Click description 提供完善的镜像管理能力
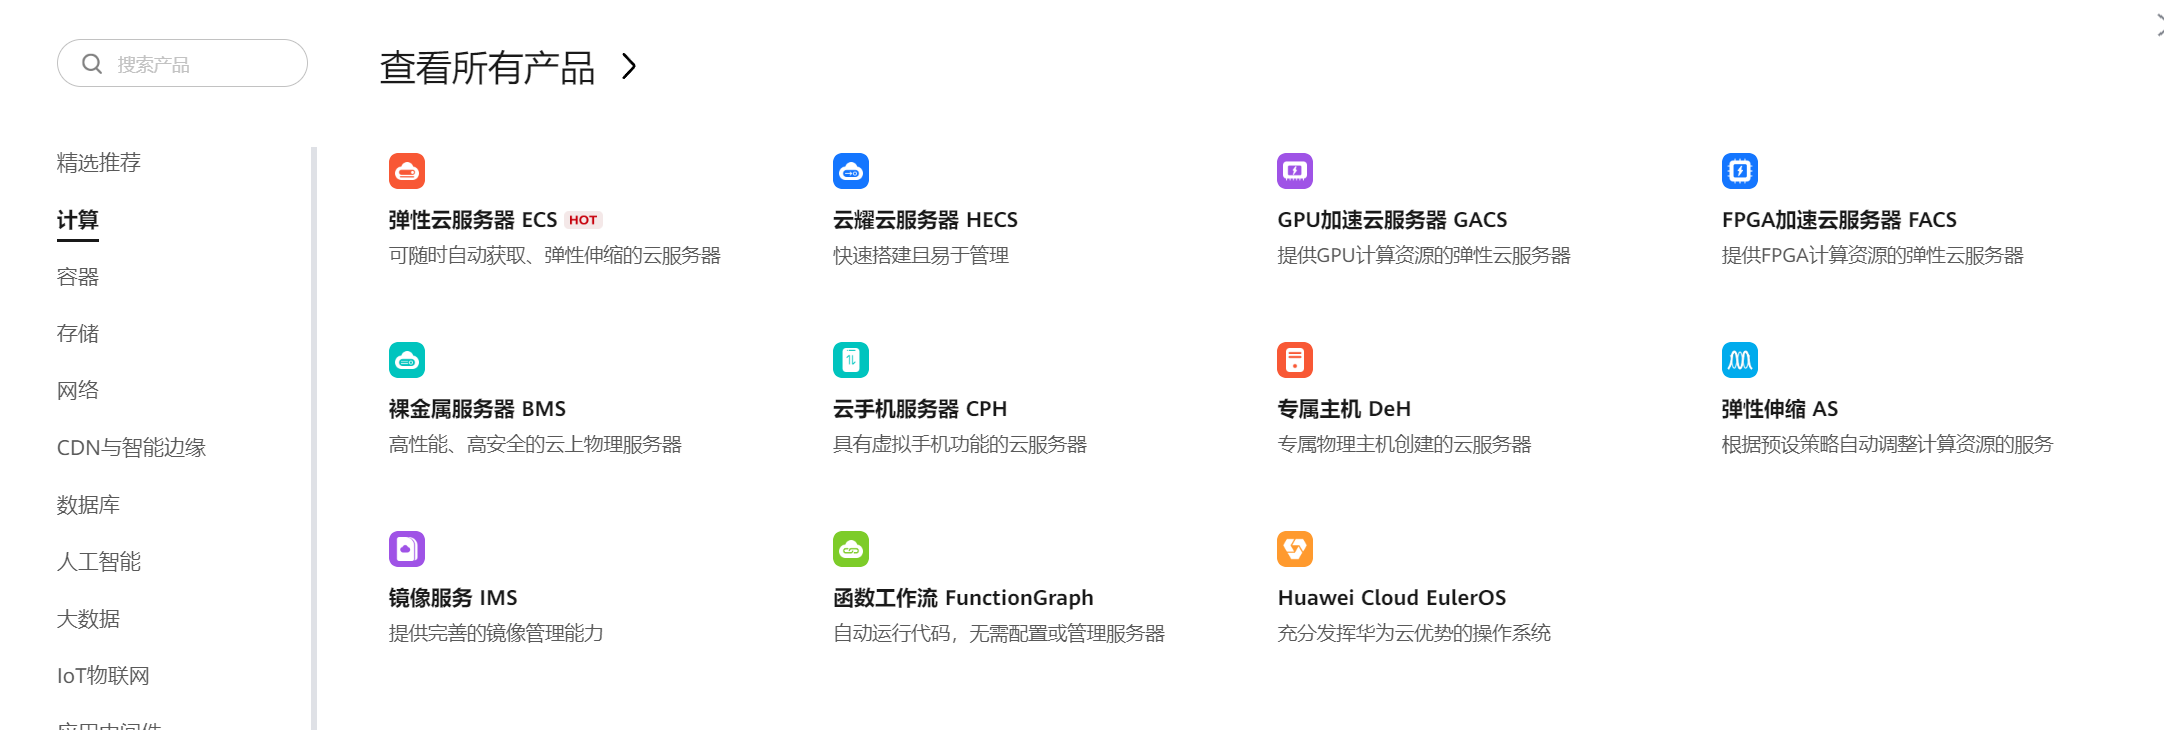Viewport: 2164px width, 730px height. point(496,634)
